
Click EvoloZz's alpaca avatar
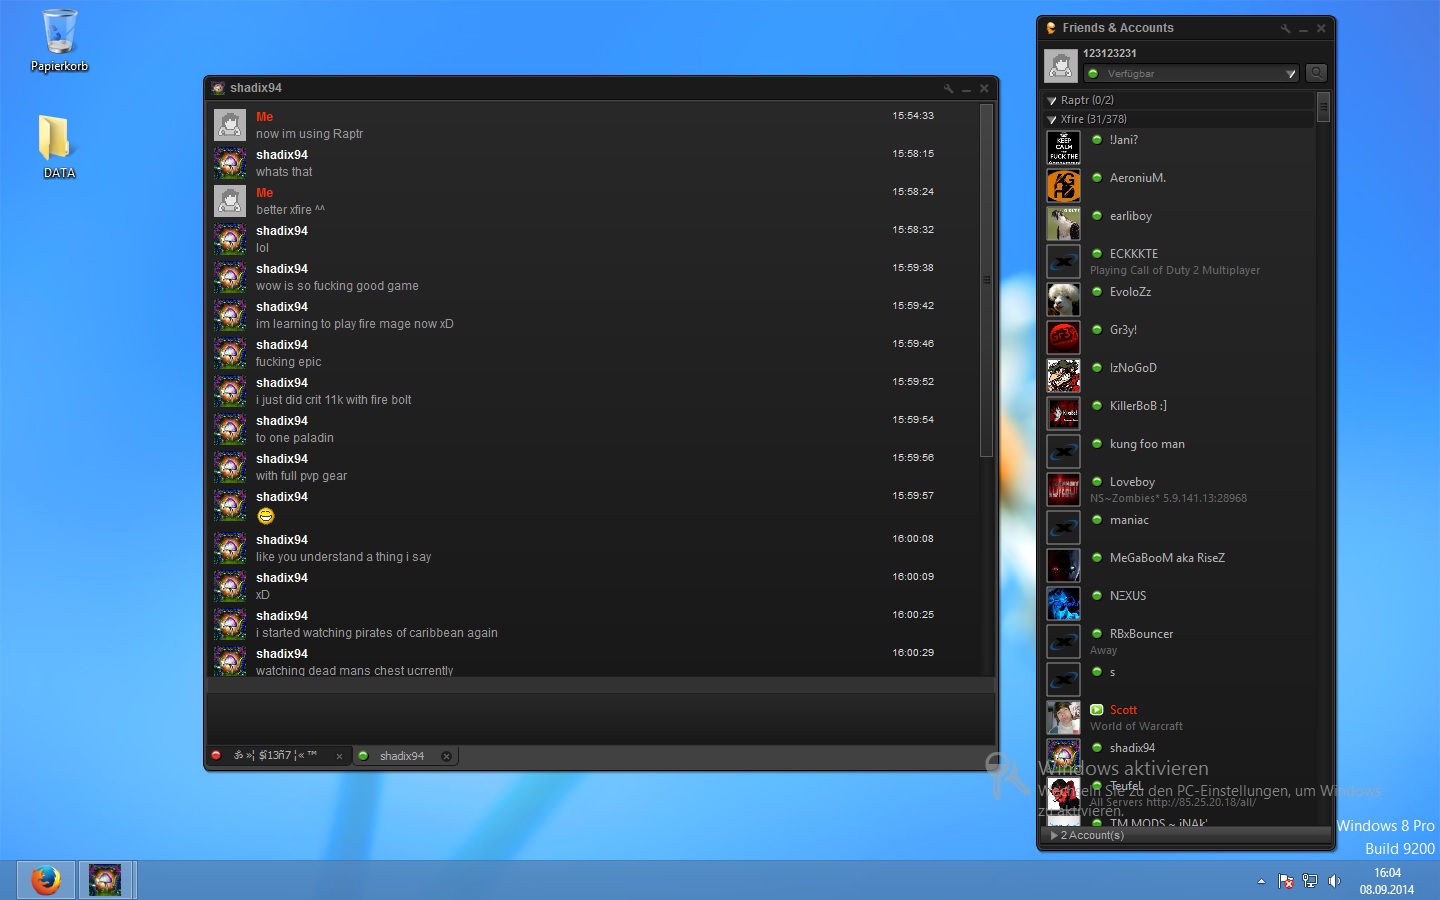click(x=1063, y=299)
